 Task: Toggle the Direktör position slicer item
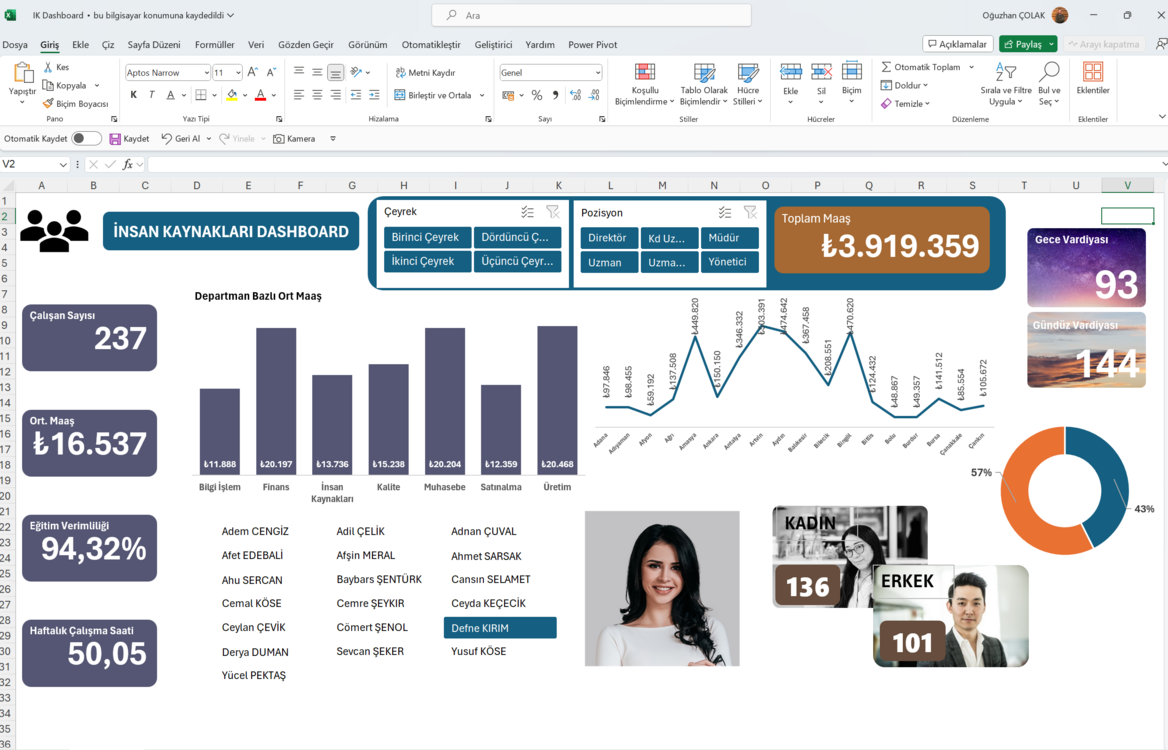pos(609,238)
